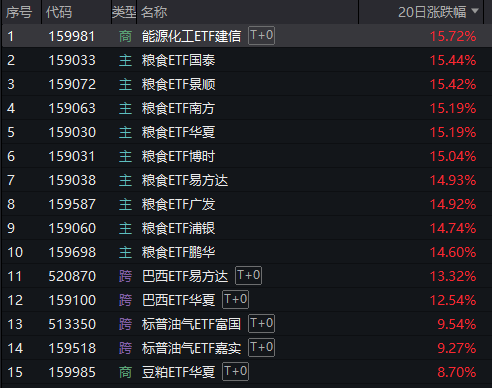Select the 标普油气ETF嘉实 name

191,348
